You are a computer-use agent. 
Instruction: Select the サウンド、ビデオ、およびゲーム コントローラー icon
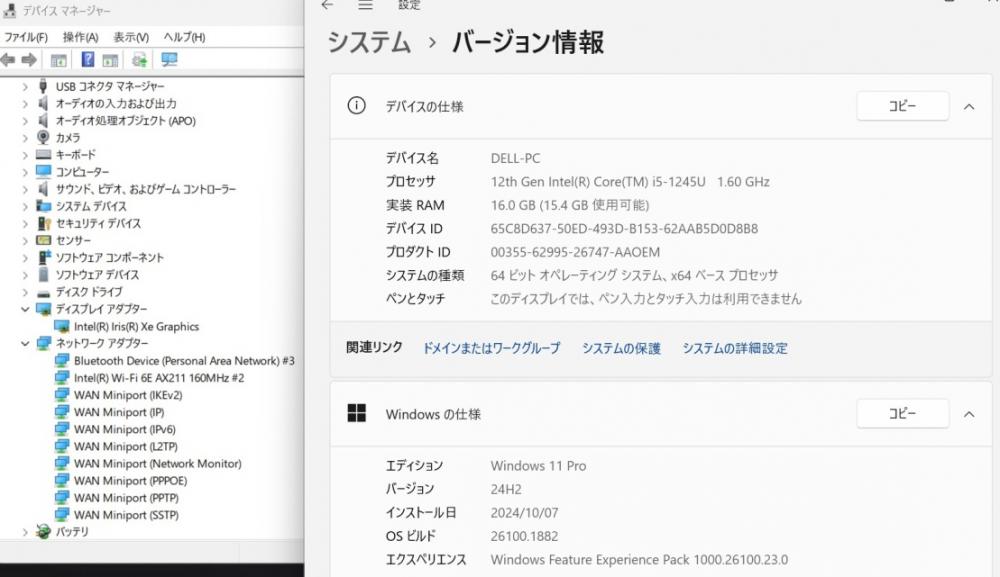click(43, 189)
